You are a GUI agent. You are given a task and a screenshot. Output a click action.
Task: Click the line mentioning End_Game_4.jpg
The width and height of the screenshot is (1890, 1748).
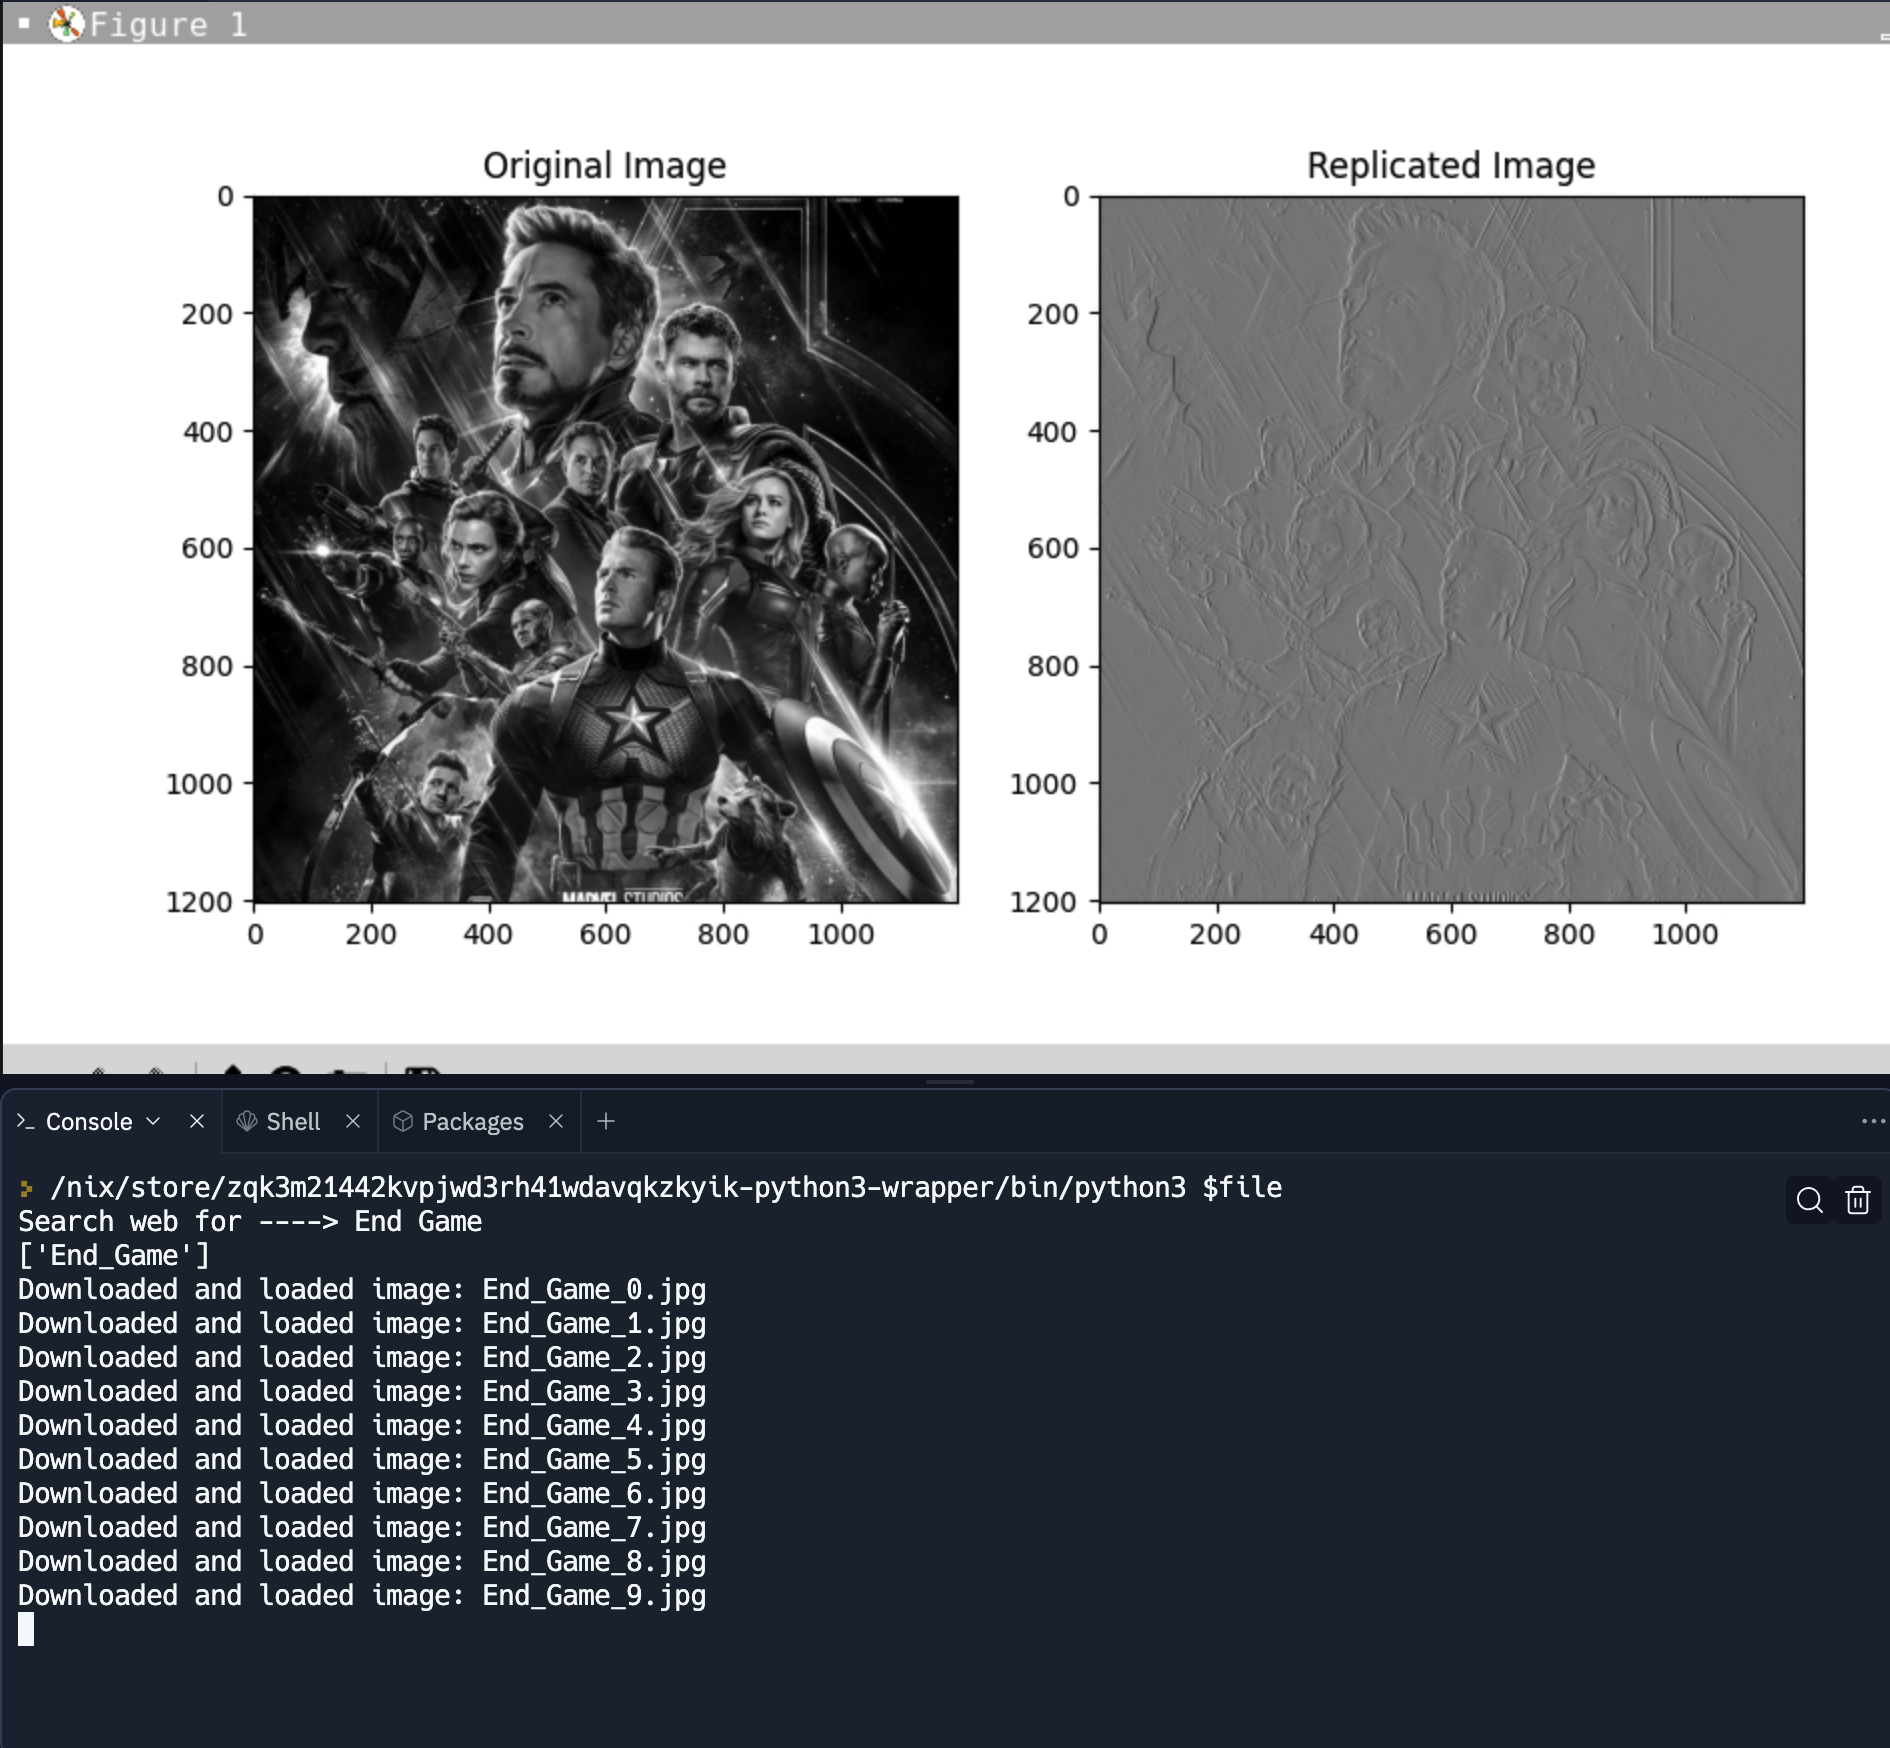(x=362, y=1425)
